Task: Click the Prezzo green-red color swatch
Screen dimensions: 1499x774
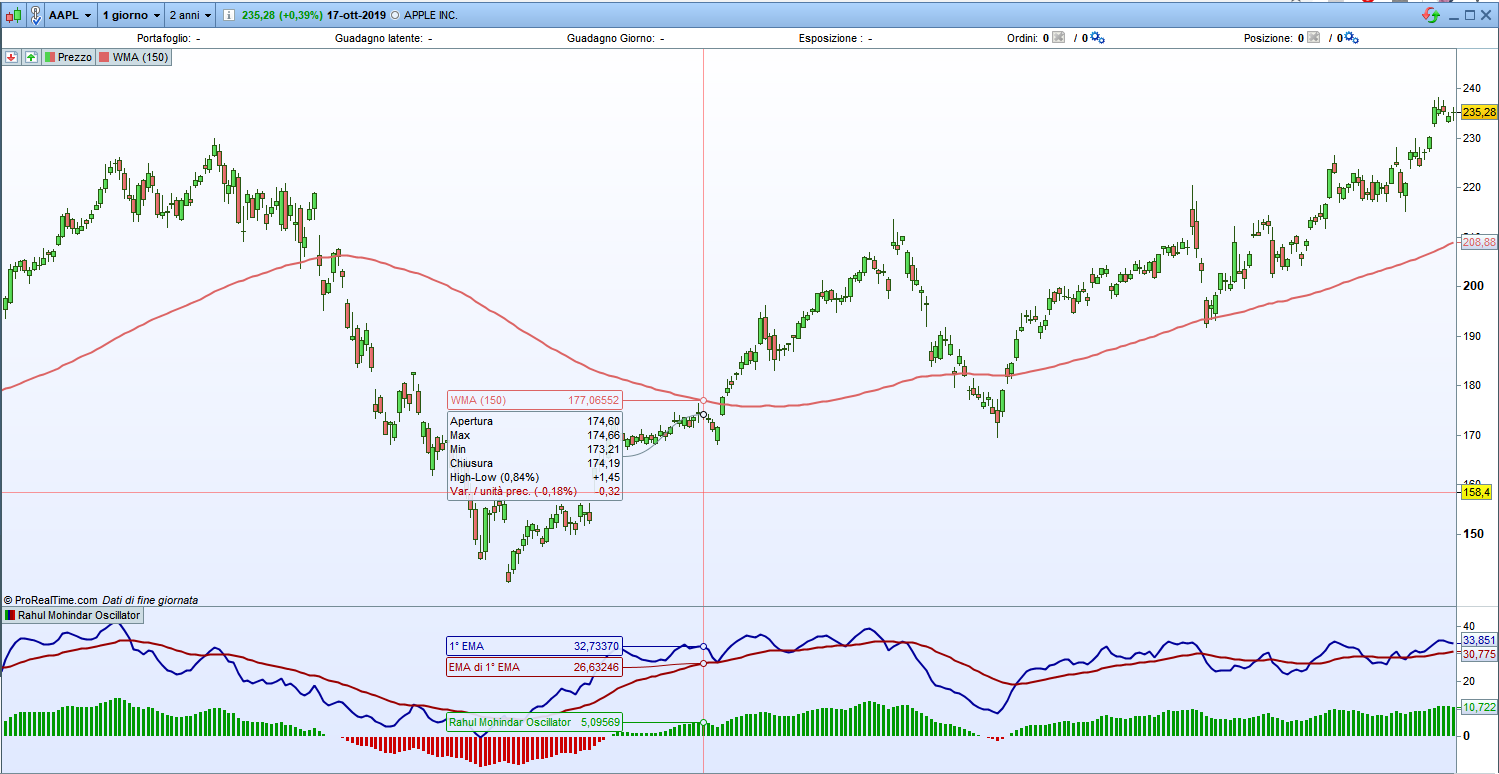Action: point(49,57)
